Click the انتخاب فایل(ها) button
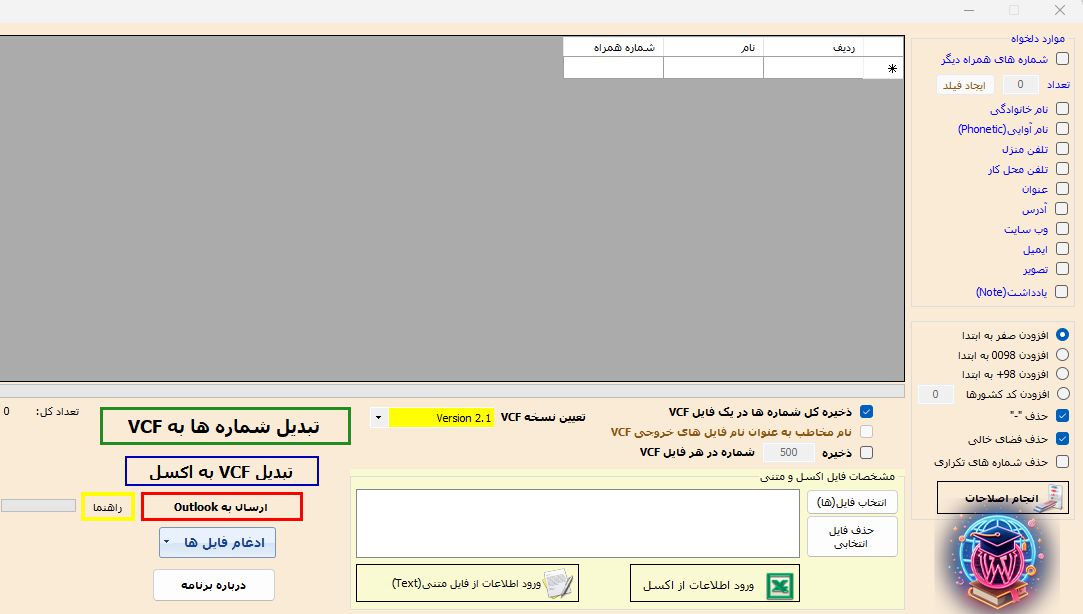The width and height of the screenshot is (1083, 614). tap(852, 502)
